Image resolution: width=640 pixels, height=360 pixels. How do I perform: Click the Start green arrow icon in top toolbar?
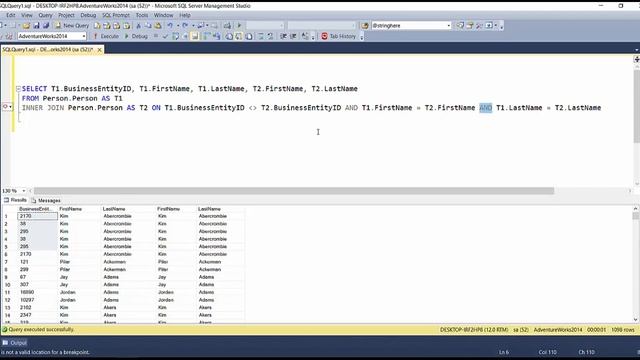(239, 25)
